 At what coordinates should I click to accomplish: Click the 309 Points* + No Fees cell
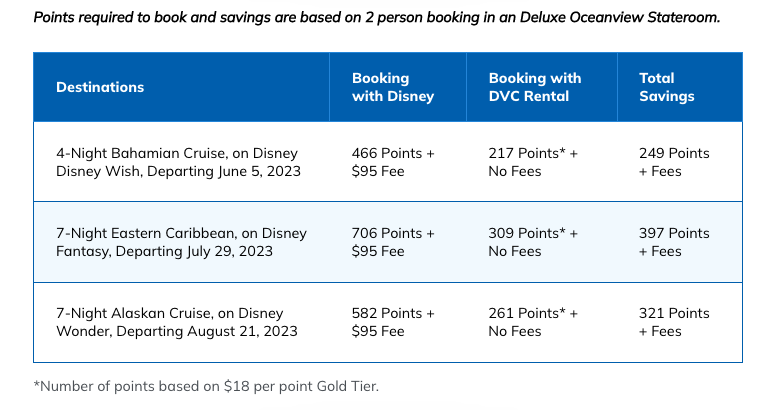pos(533,242)
